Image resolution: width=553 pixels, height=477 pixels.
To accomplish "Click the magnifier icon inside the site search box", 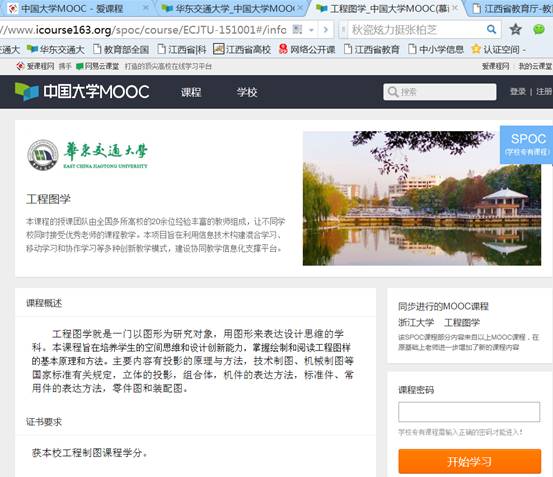I will 393,92.
